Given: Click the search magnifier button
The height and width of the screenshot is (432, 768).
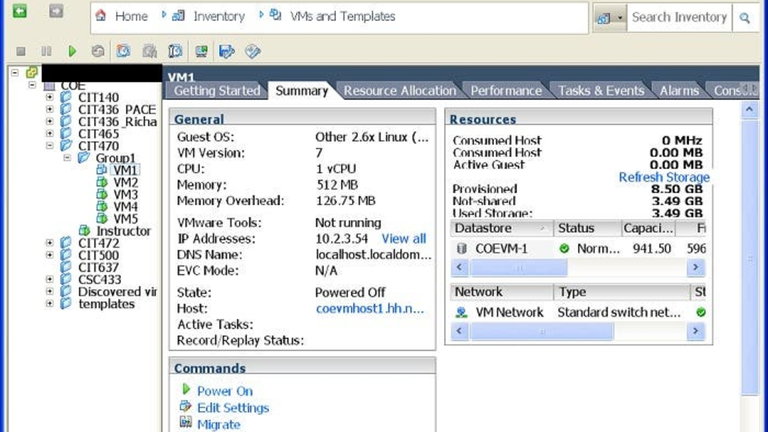Looking at the screenshot, I should (745, 18).
